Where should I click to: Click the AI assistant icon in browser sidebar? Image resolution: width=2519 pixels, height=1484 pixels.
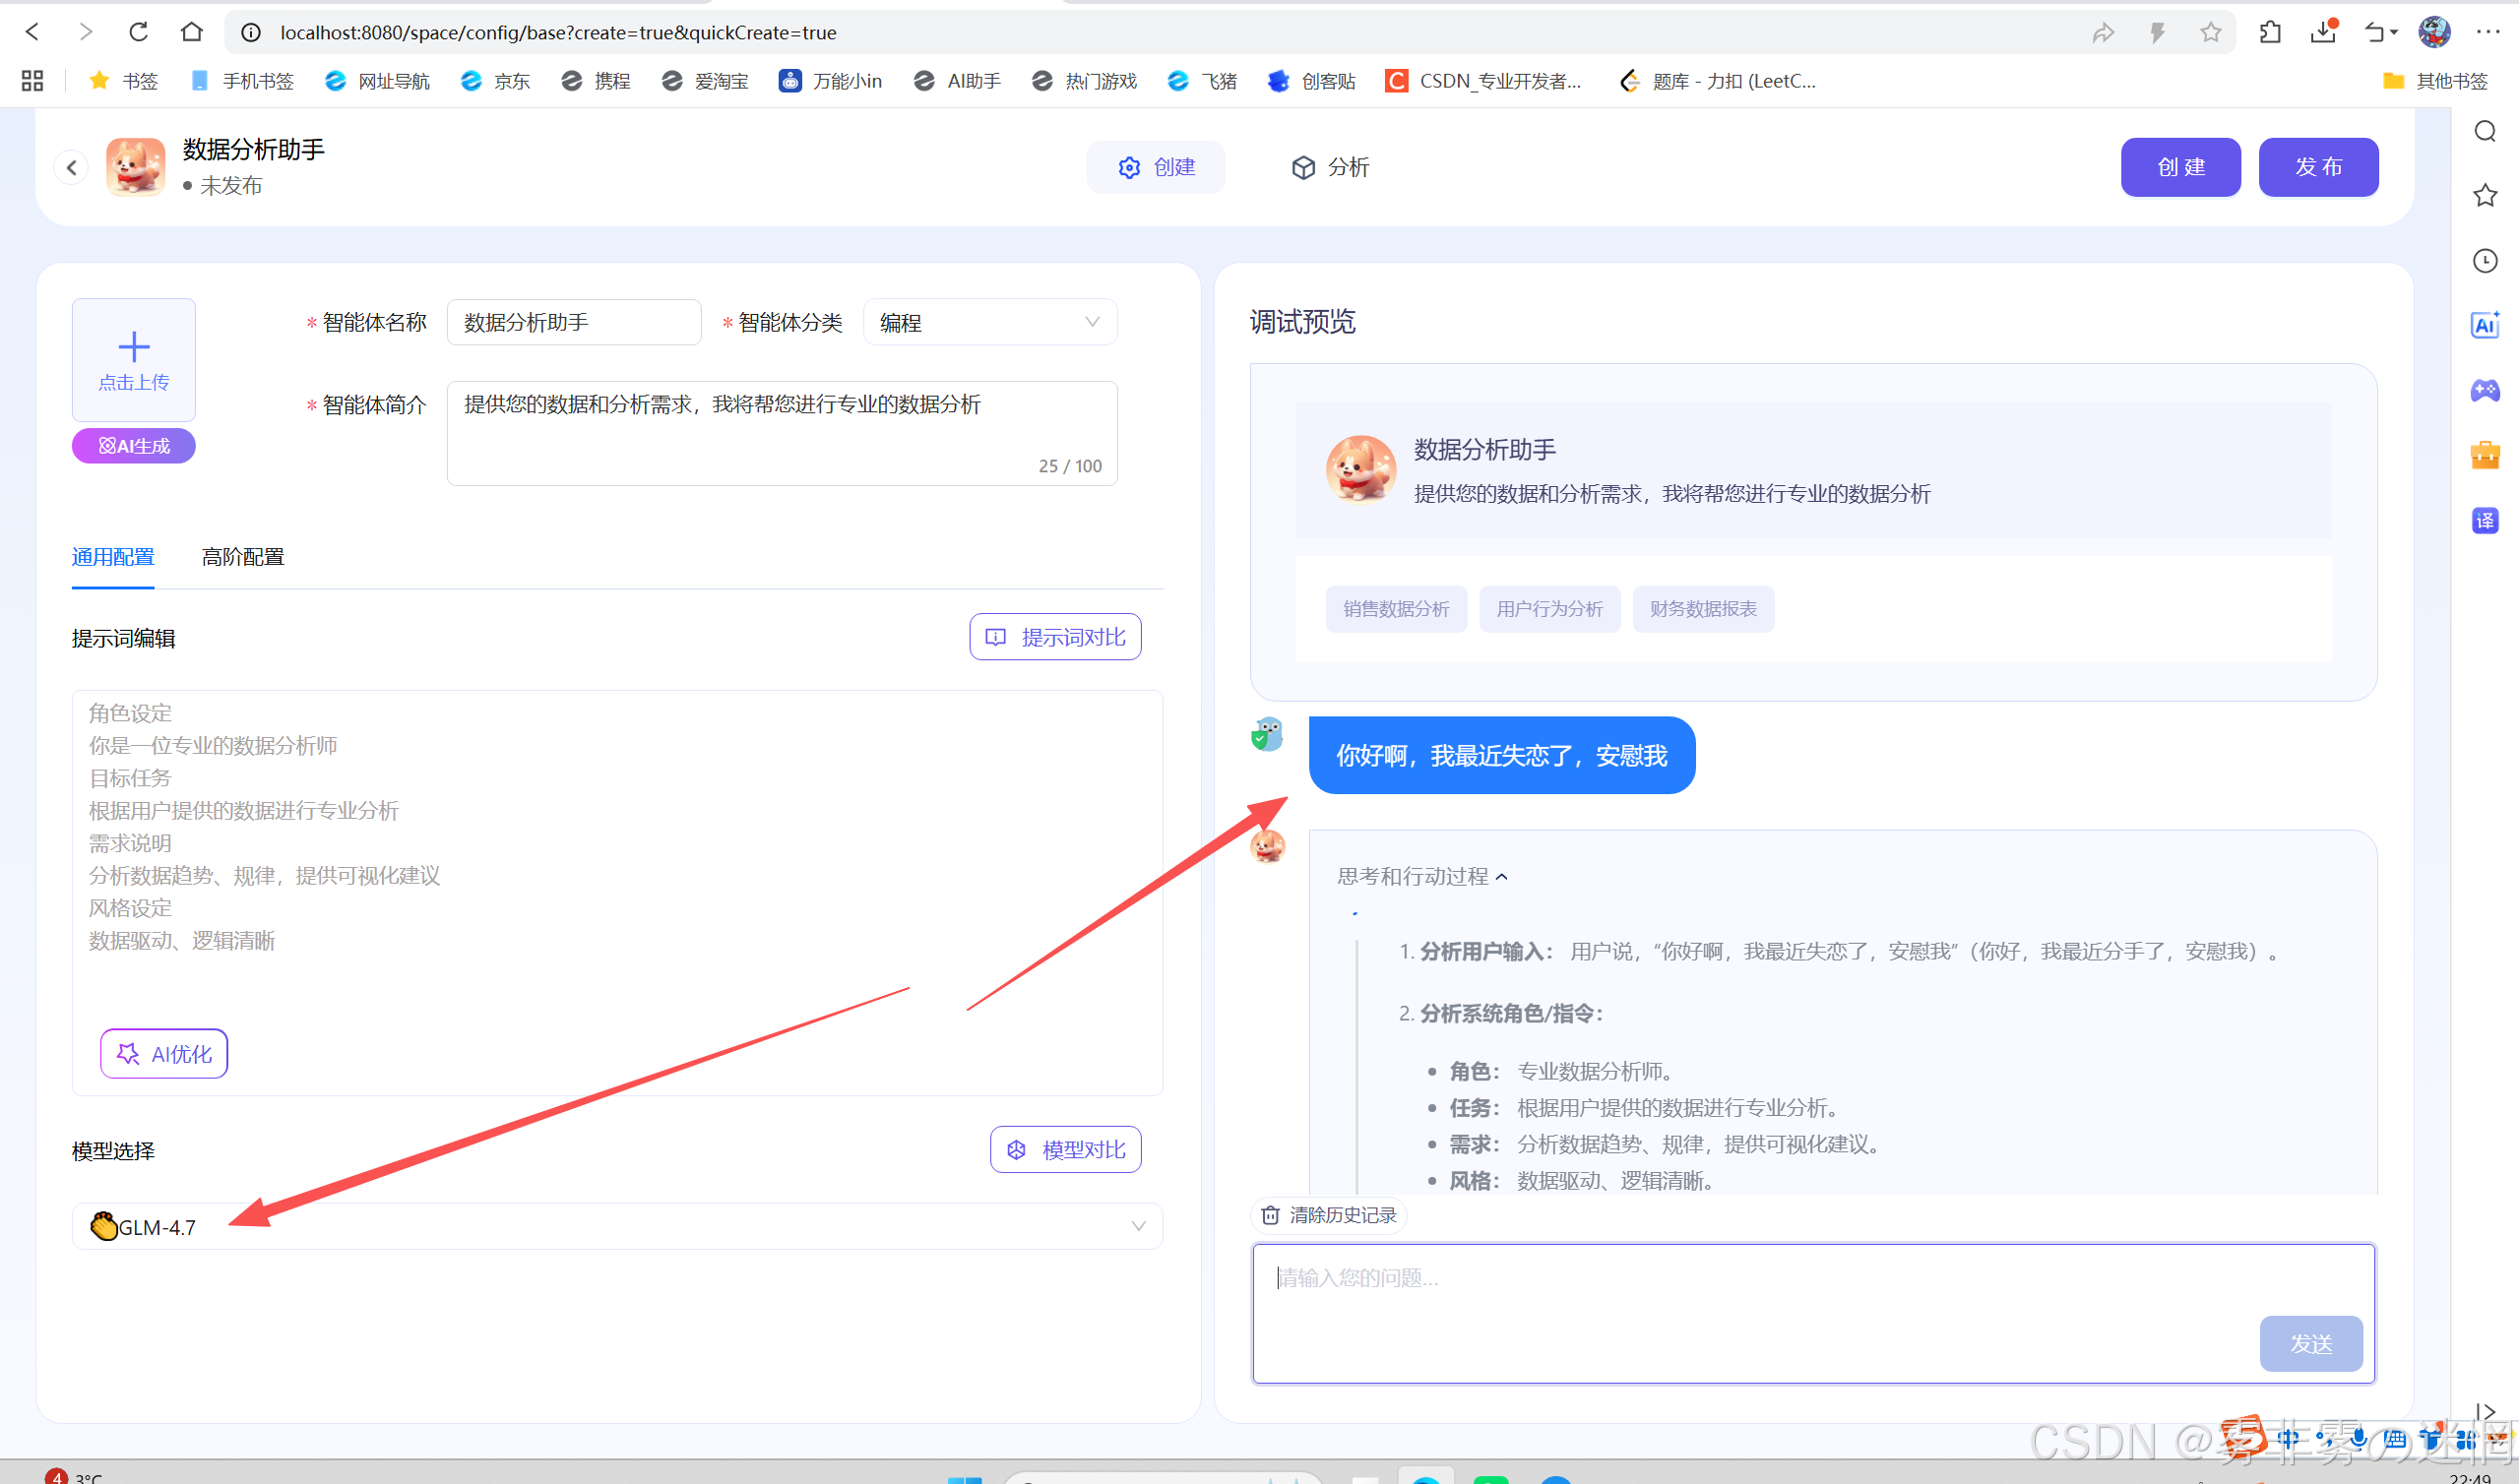click(x=2484, y=325)
